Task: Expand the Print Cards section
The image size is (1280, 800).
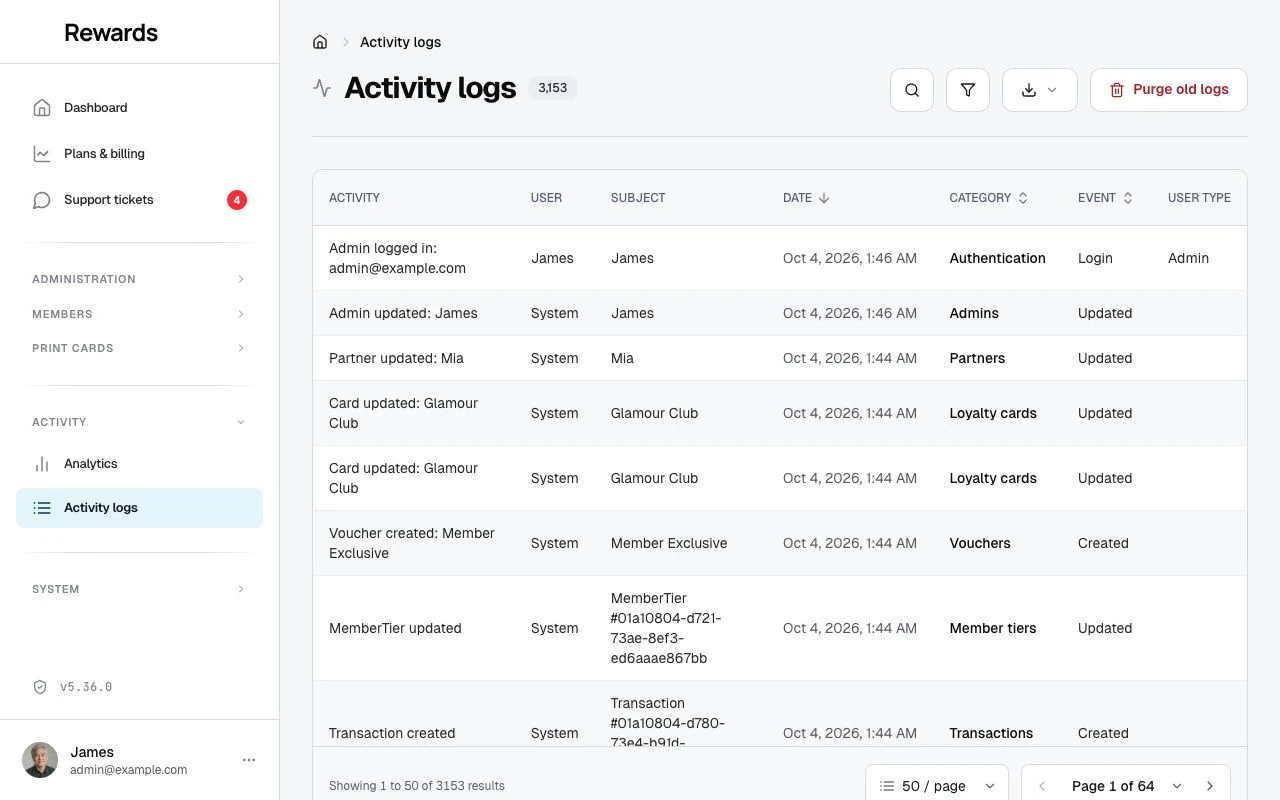Action: point(139,348)
